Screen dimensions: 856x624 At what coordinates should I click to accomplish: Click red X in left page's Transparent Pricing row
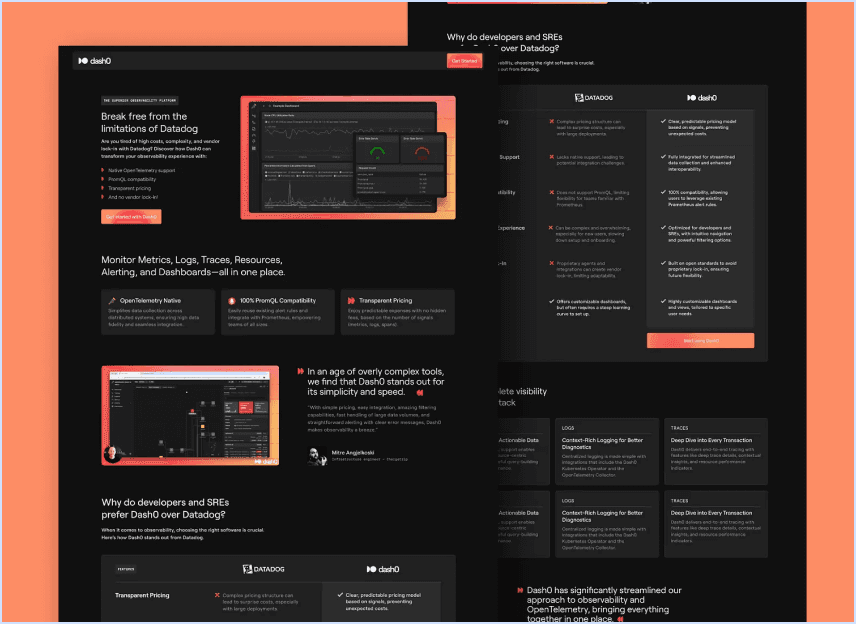pos(217,595)
